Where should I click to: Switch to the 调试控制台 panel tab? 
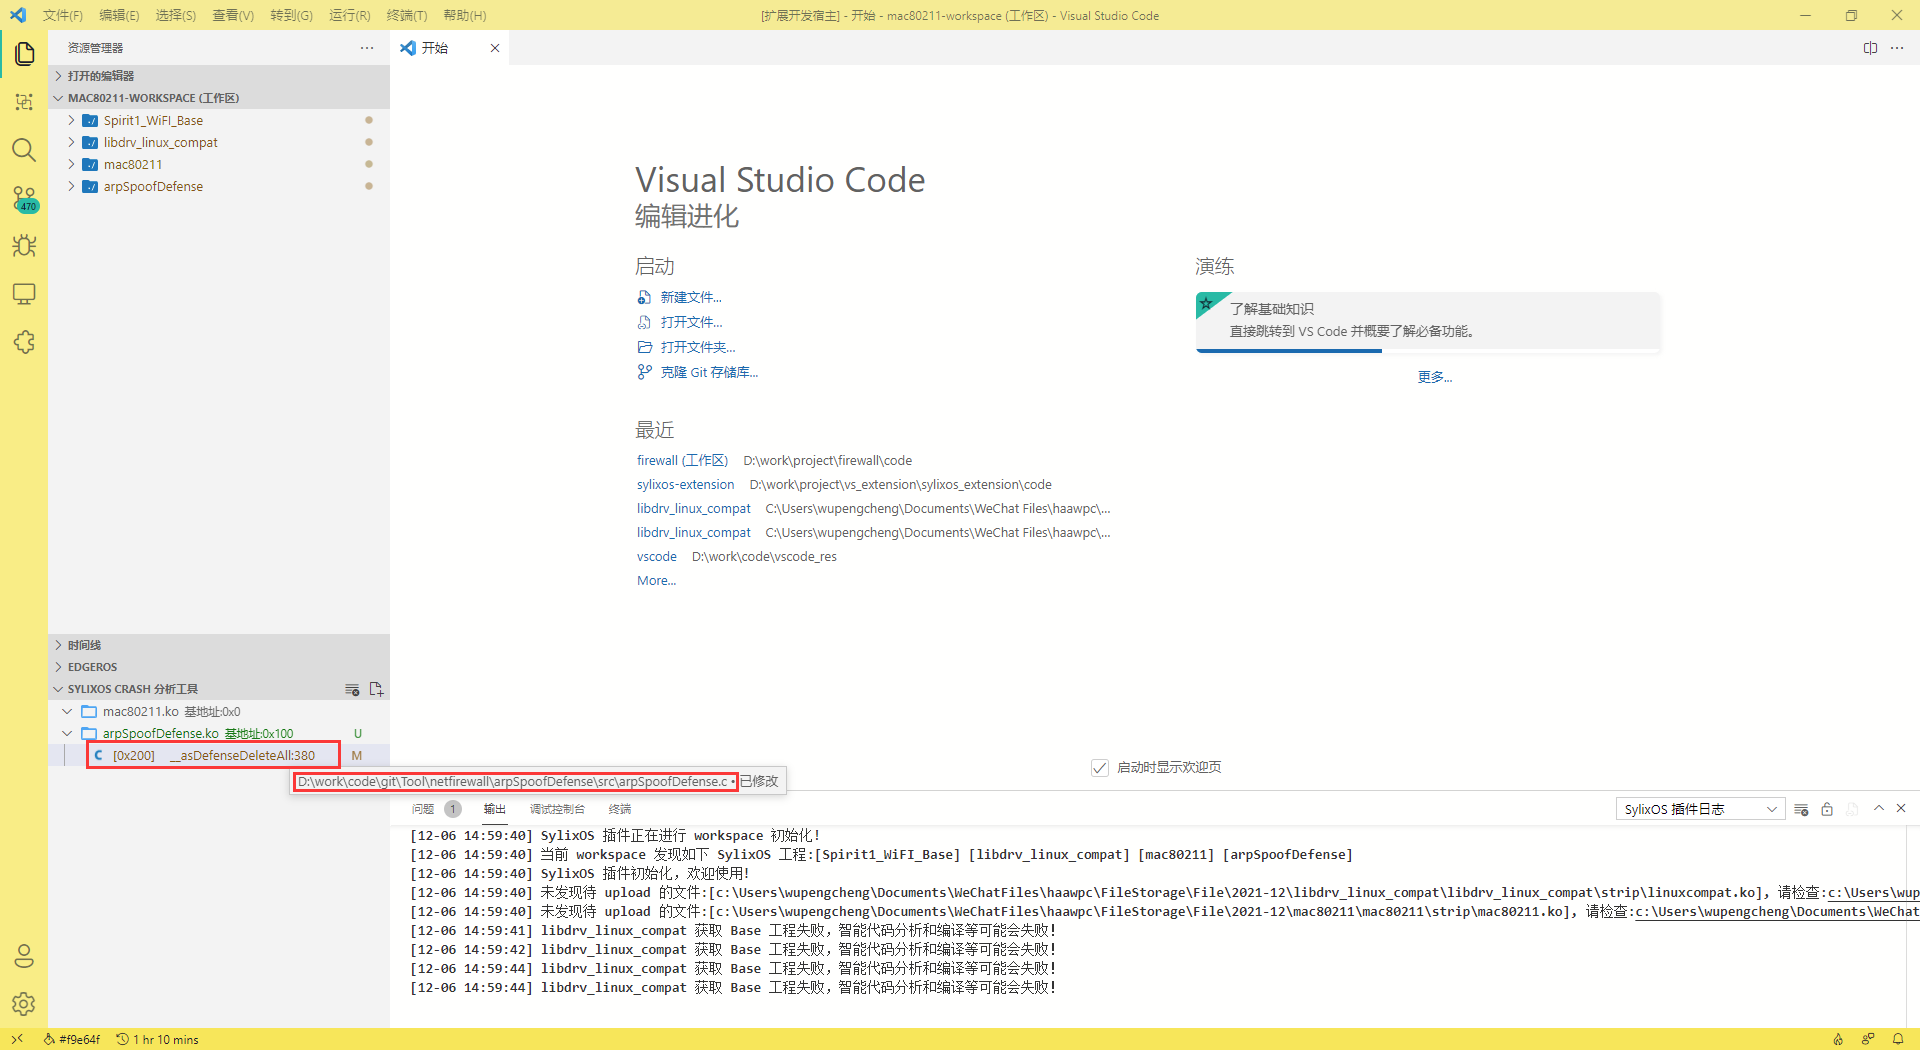click(x=557, y=809)
